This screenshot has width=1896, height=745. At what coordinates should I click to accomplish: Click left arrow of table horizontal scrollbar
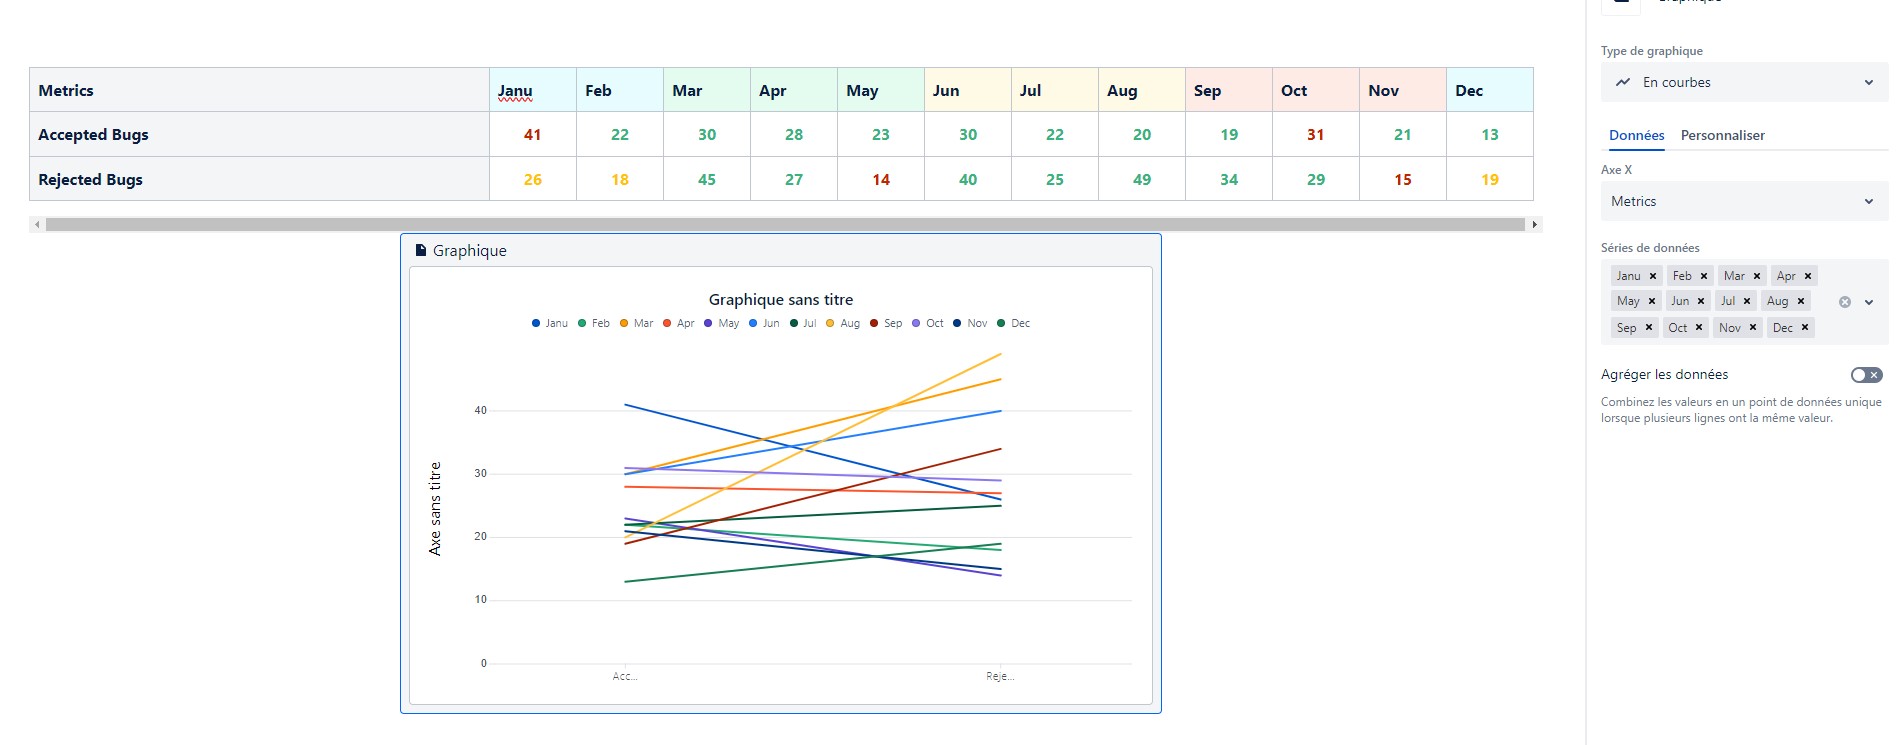point(37,224)
